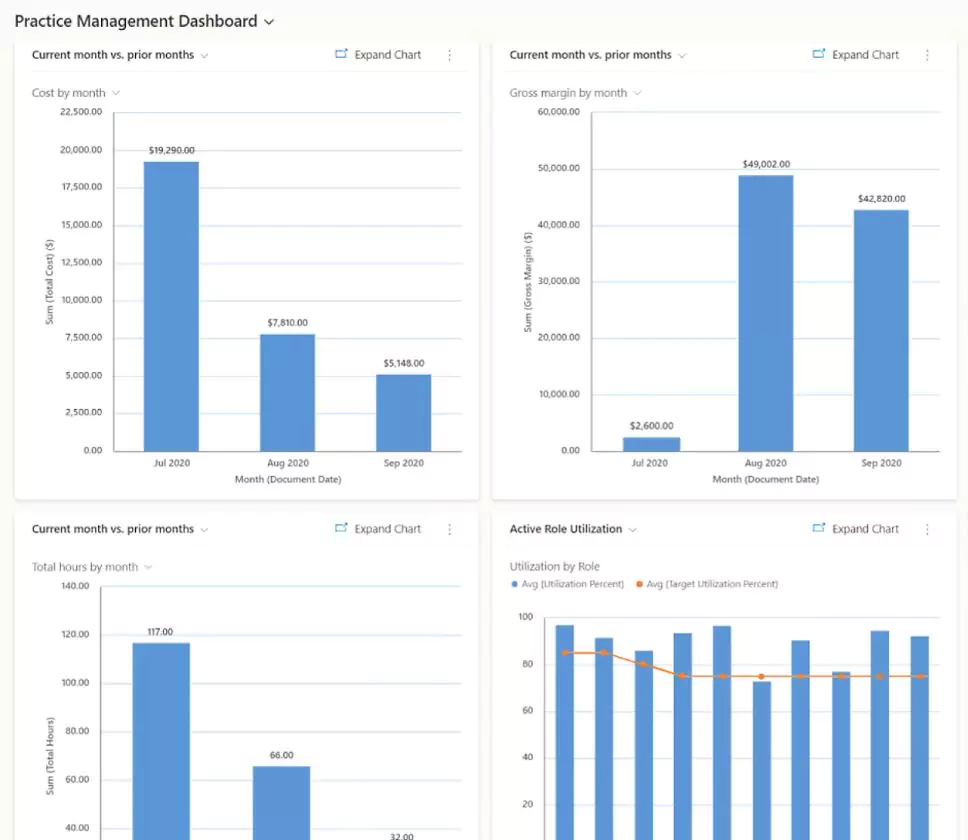968x840 pixels.
Task: Open more options menu on Gross margin card
Action: (x=927, y=55)
